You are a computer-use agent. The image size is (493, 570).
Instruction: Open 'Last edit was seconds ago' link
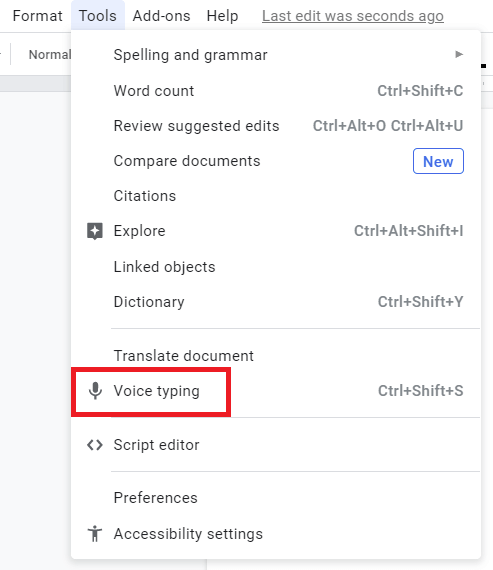[353, 16]
